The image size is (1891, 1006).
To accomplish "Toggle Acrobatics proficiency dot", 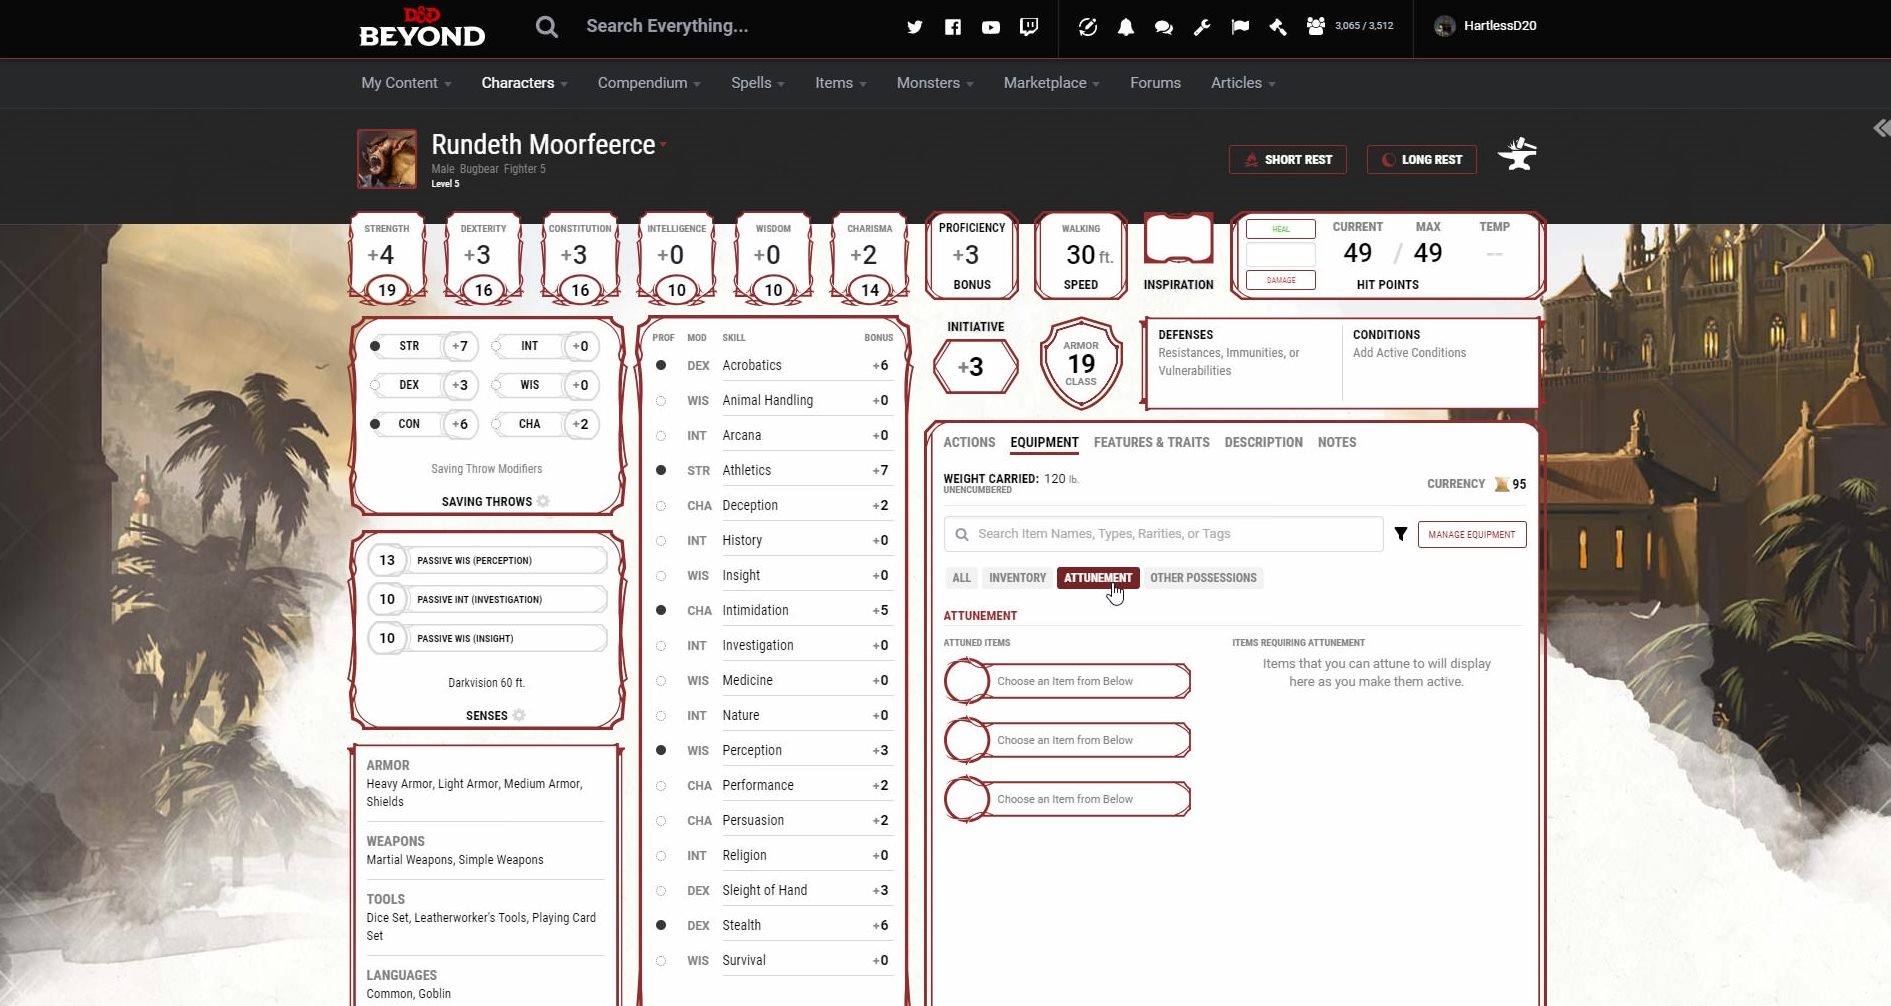I will coord(661,366).
